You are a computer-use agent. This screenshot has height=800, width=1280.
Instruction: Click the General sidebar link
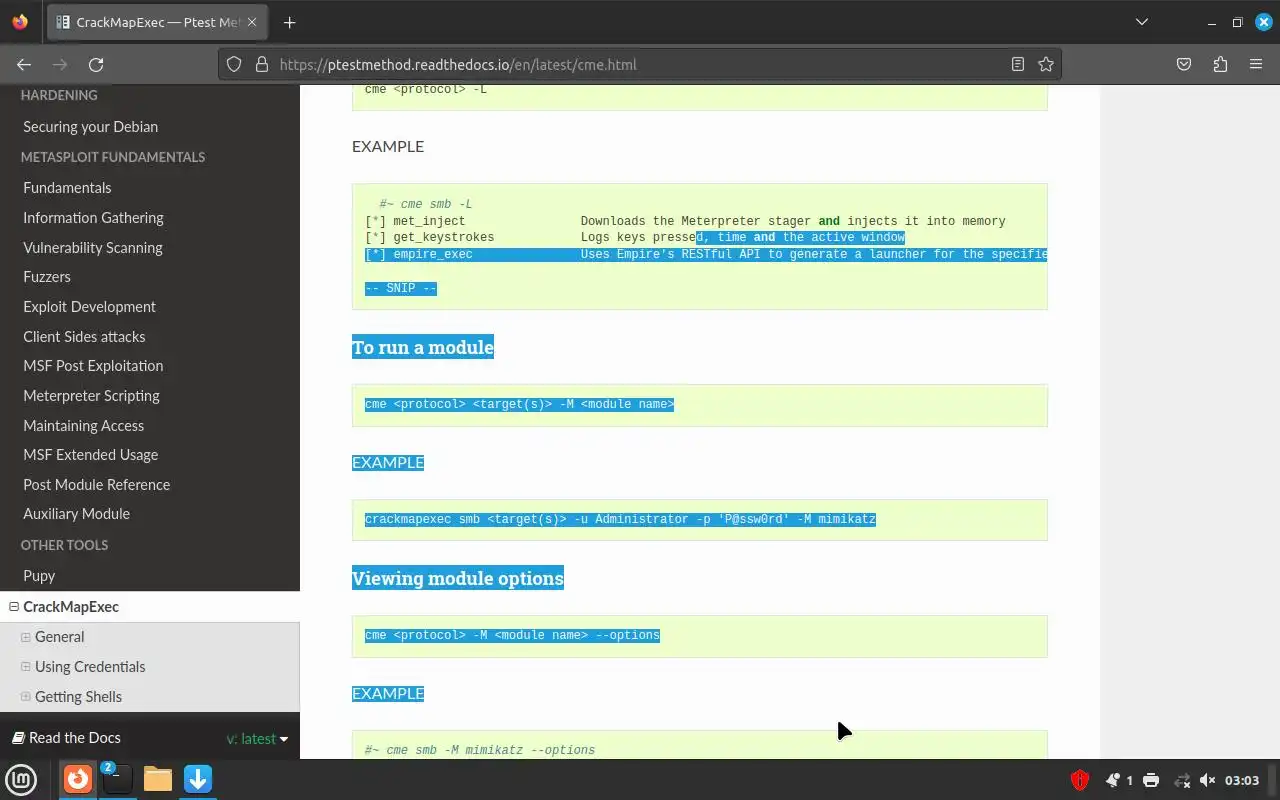pos(59,637)
